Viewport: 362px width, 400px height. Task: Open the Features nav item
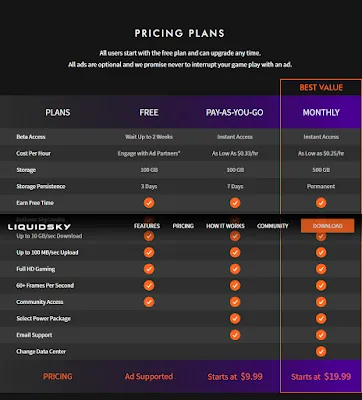[147, 226]
